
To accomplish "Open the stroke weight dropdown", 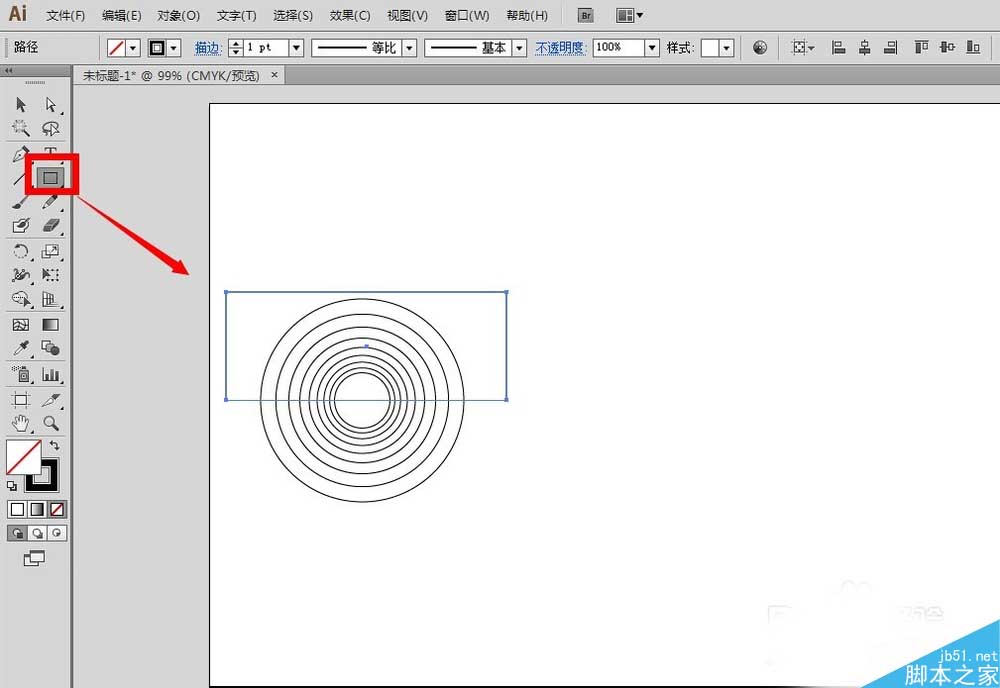I will point(296,48).
